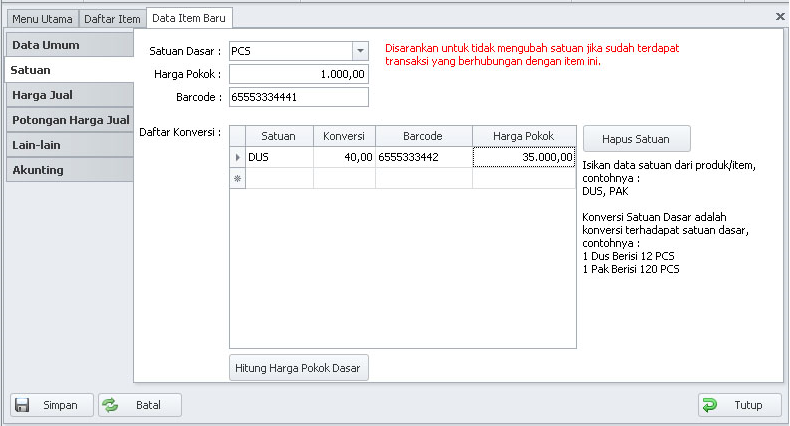Click the Batal refresh arrows icon
The image size is (790, 426).
pos(111,405)
